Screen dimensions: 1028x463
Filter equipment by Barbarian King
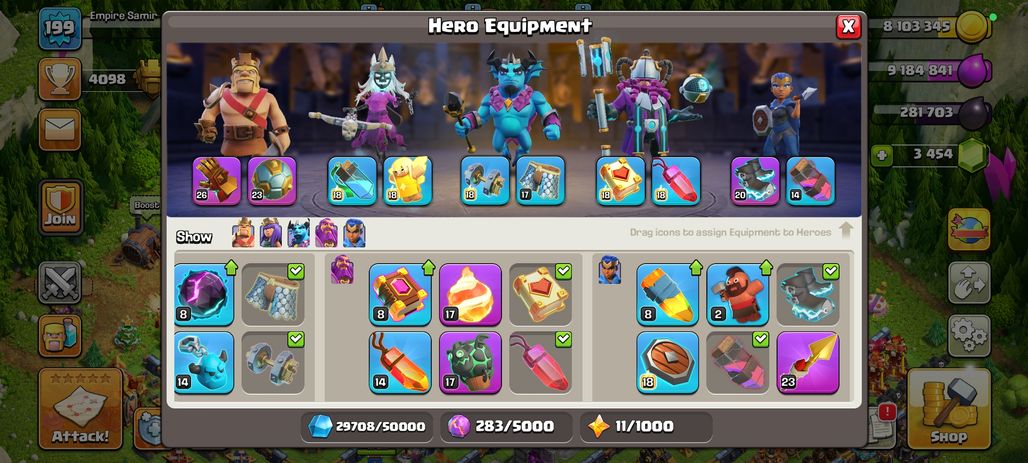tap(243, 233)
